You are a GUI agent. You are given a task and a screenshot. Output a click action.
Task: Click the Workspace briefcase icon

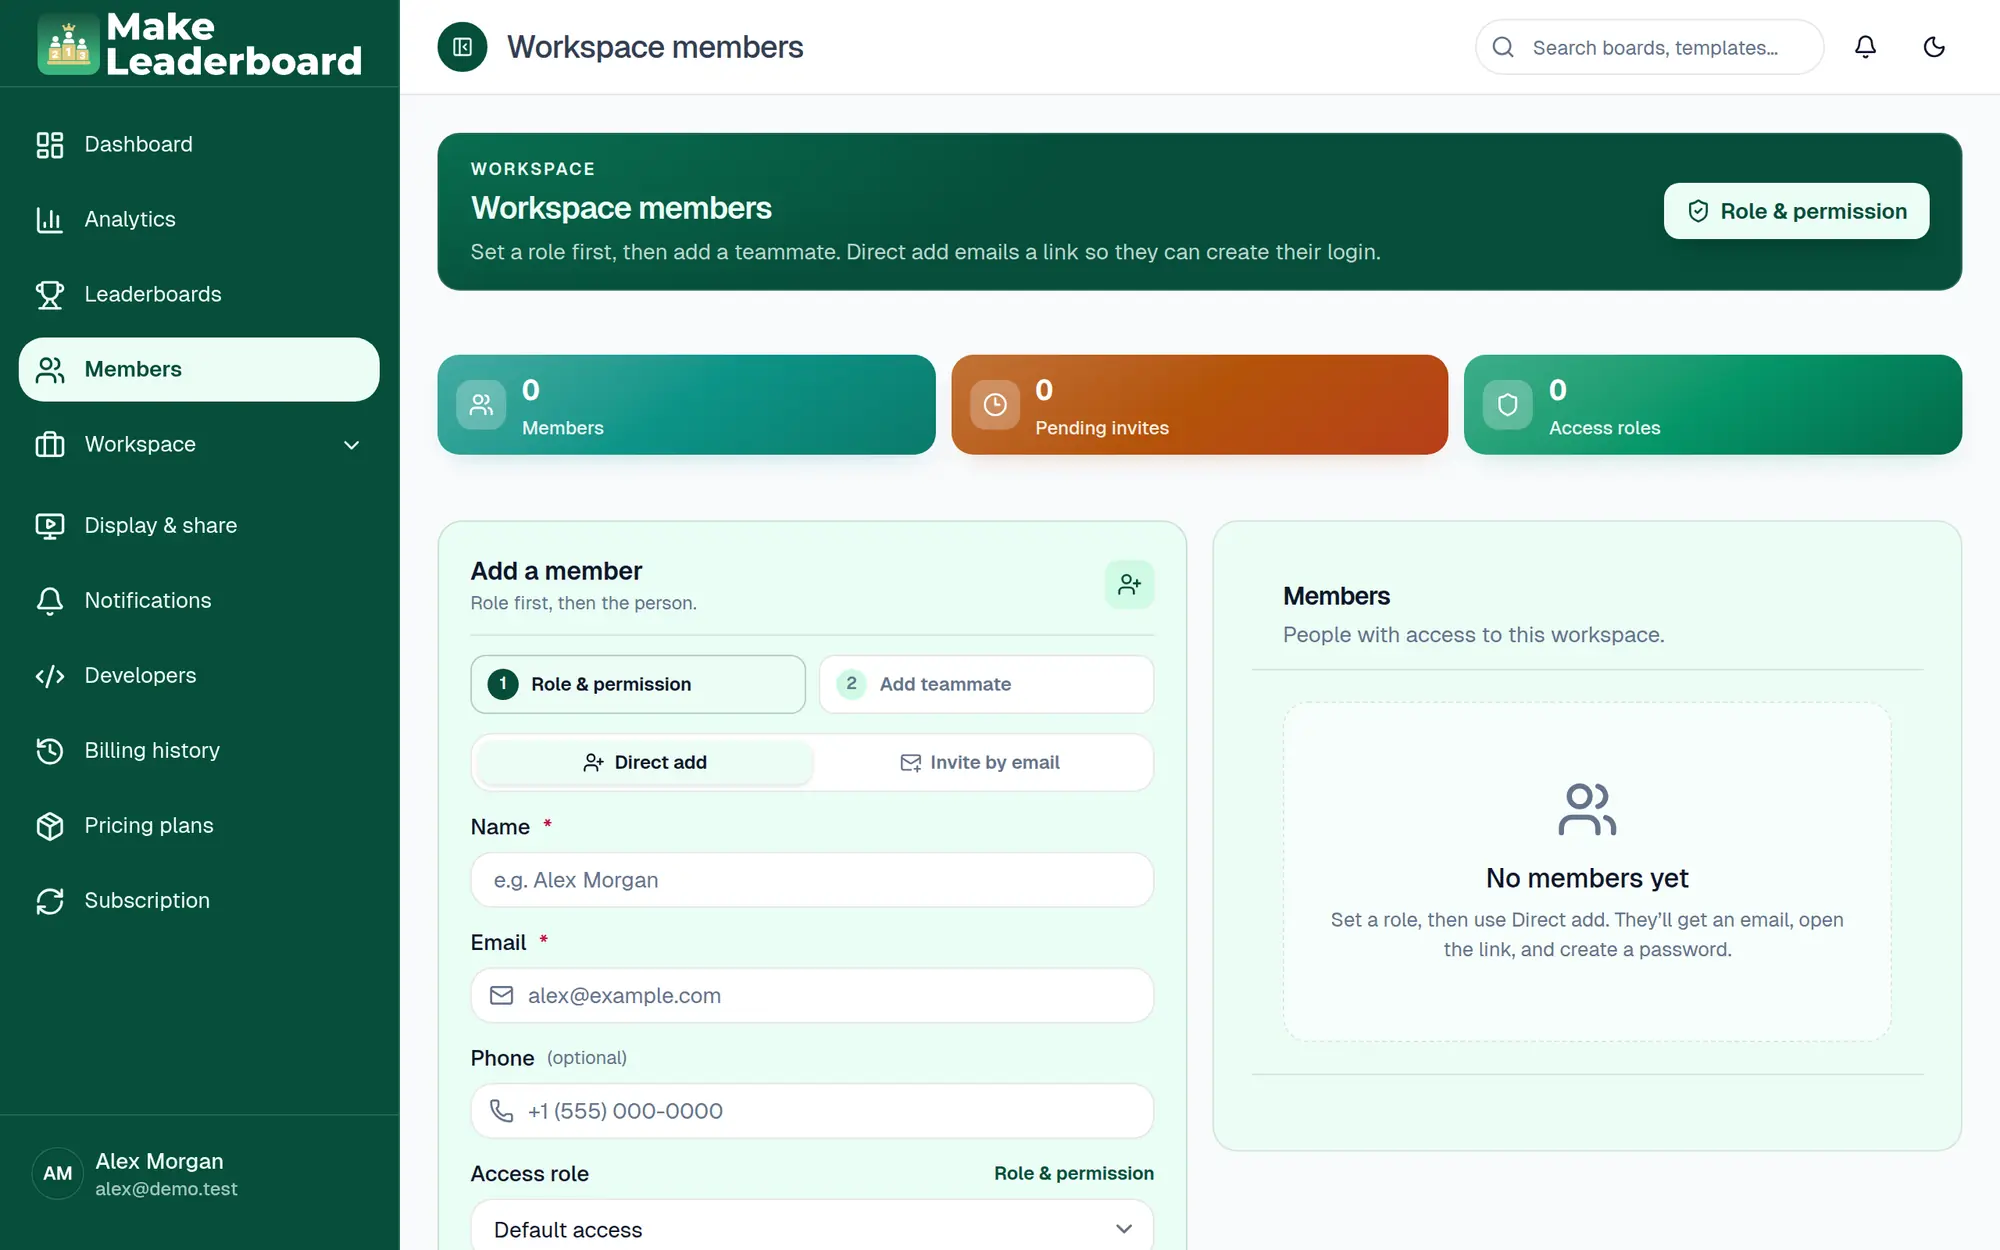click(50, 445)
